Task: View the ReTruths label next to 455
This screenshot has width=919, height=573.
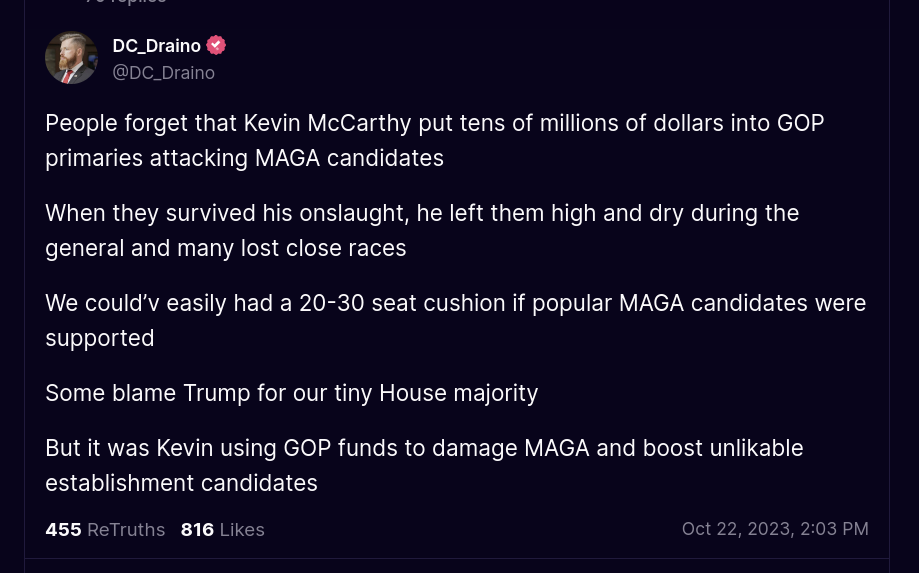Action: [x=126, y=530]
